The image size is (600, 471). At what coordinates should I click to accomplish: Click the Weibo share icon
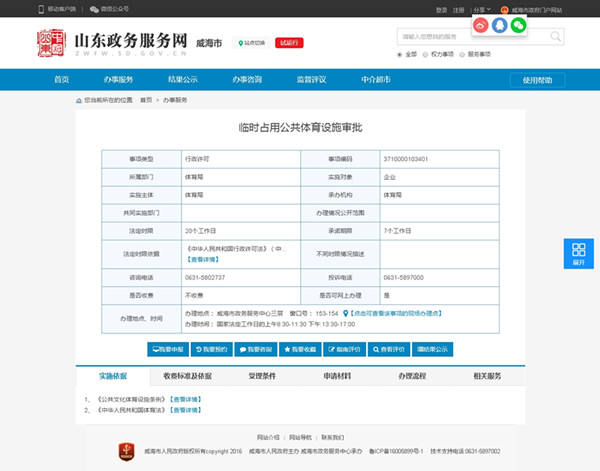pyautogui.click(x=481, y=25)
